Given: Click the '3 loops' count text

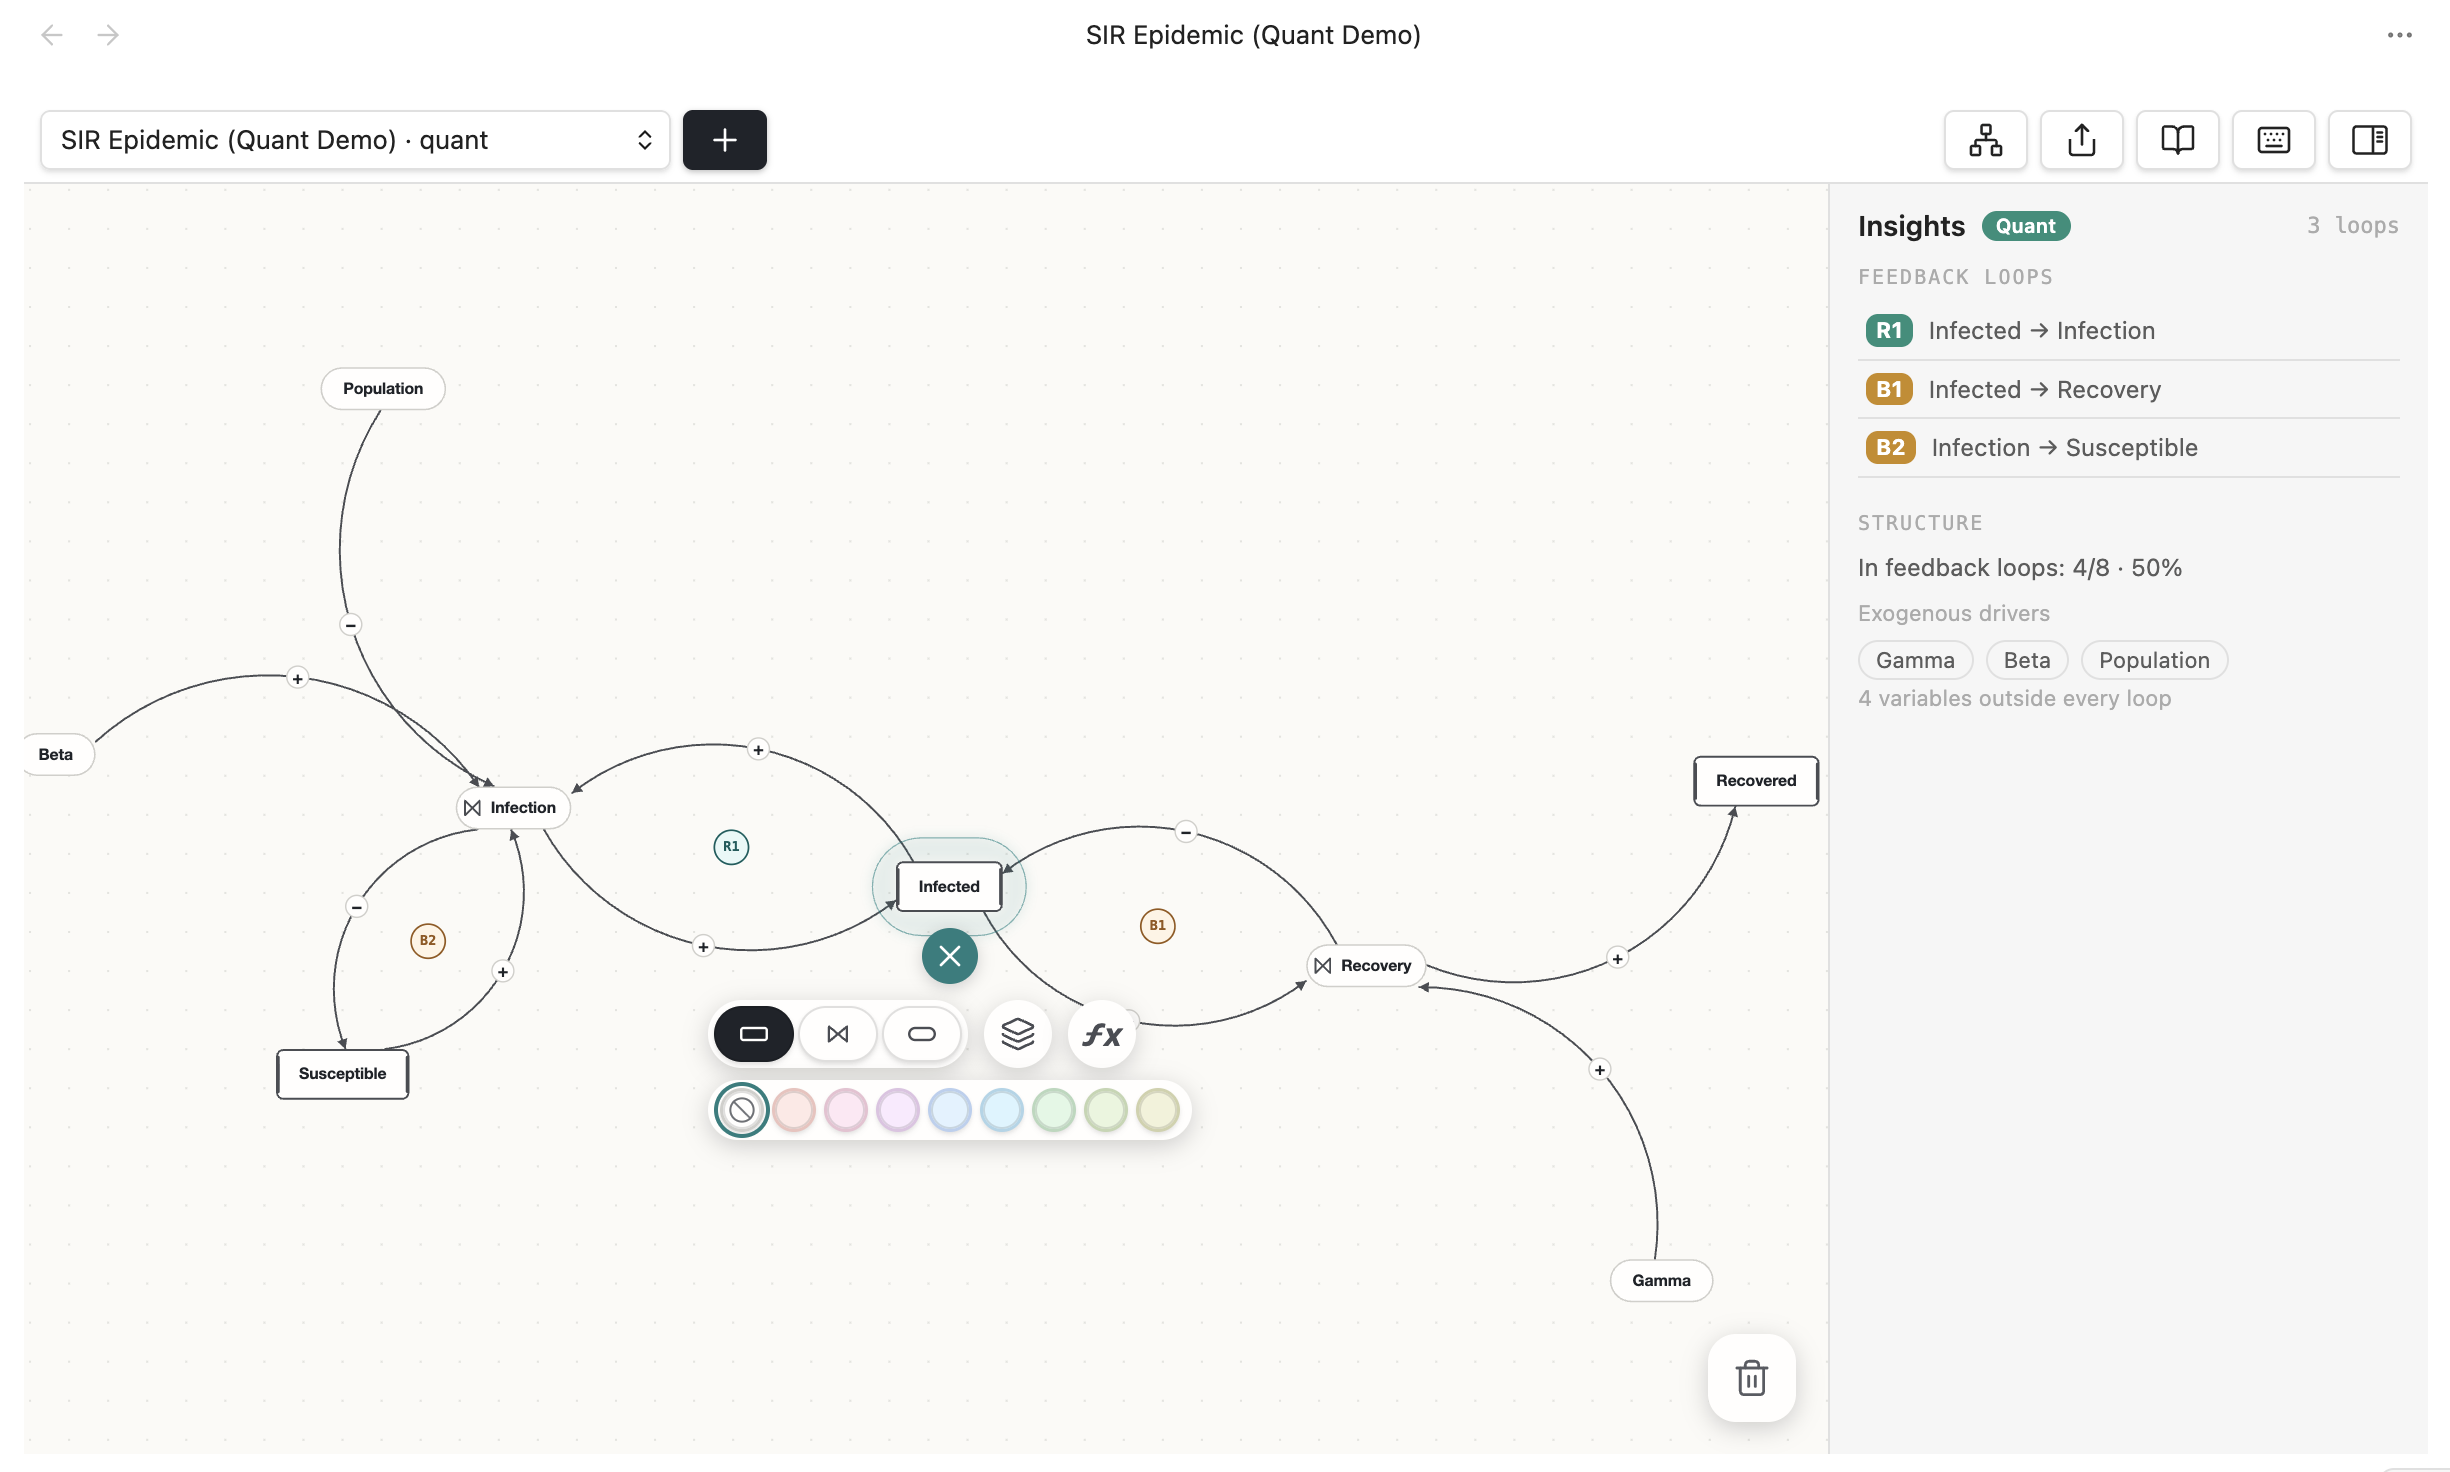Looking at the screenshot, I should point(2352,226).
